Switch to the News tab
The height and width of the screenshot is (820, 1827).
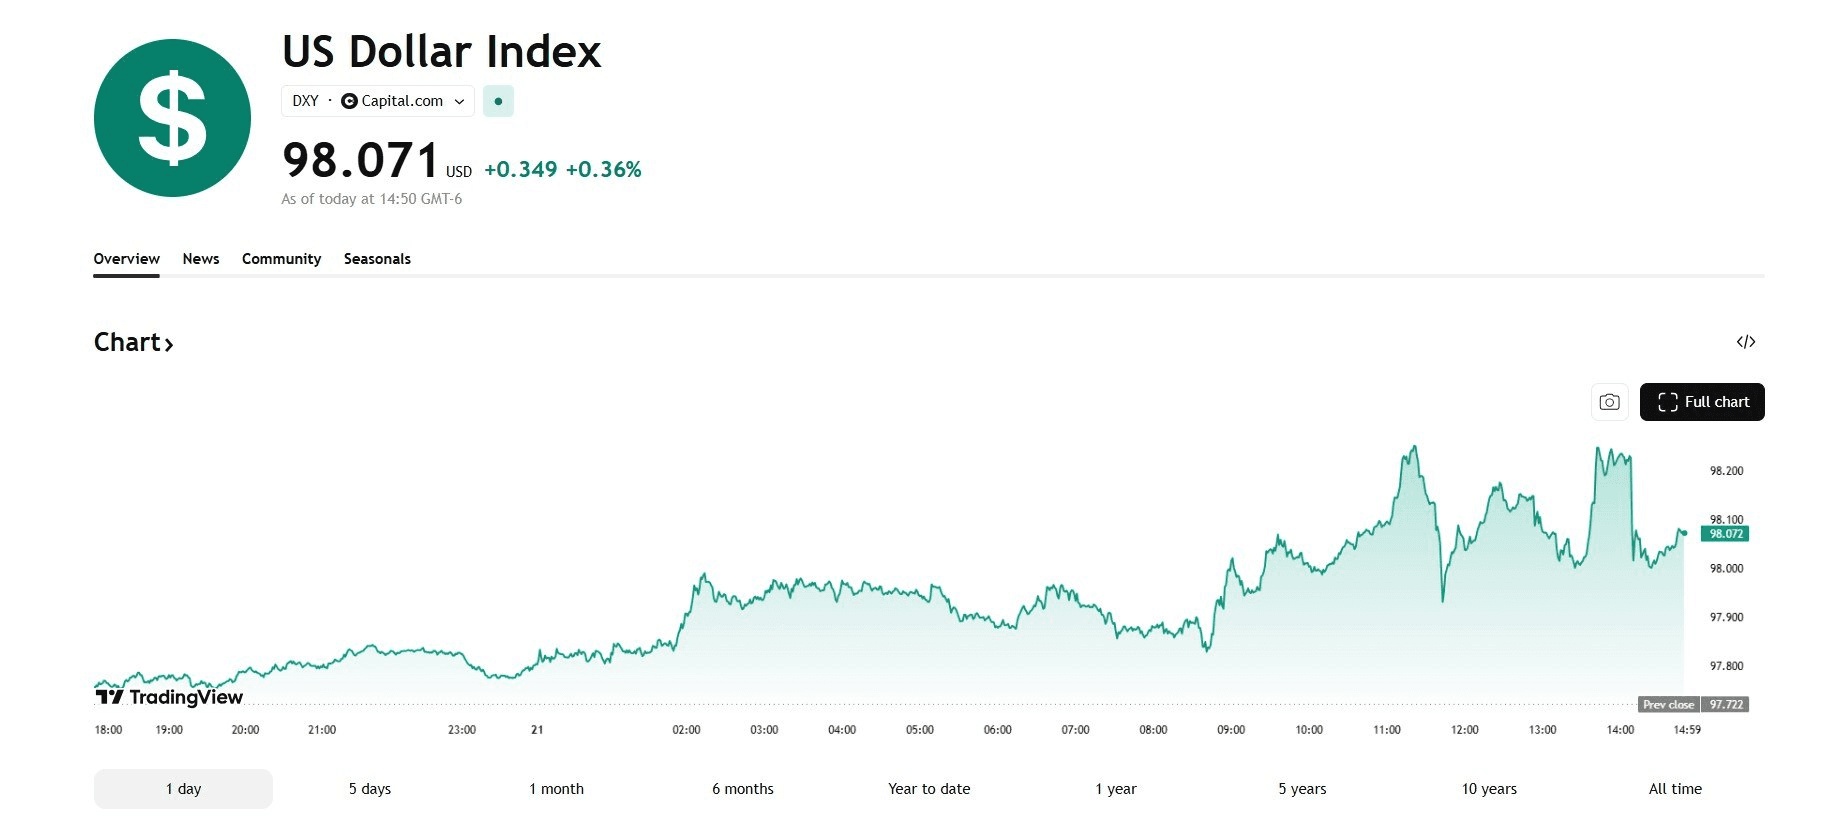point(201,259)
